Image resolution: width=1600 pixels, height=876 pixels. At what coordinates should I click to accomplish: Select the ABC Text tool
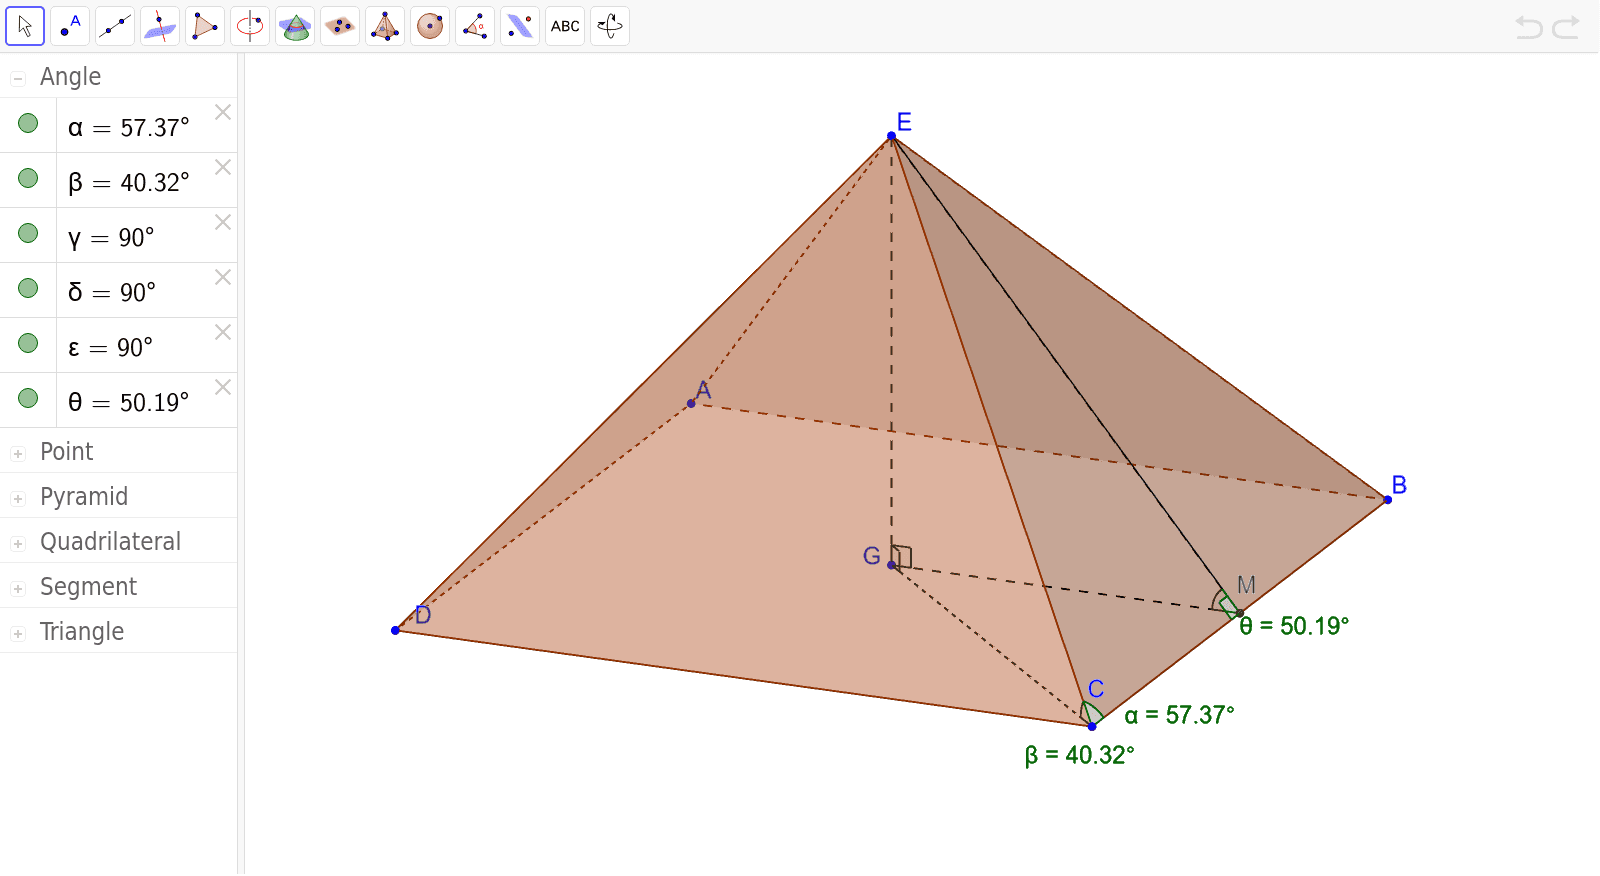tap(565, 26)
